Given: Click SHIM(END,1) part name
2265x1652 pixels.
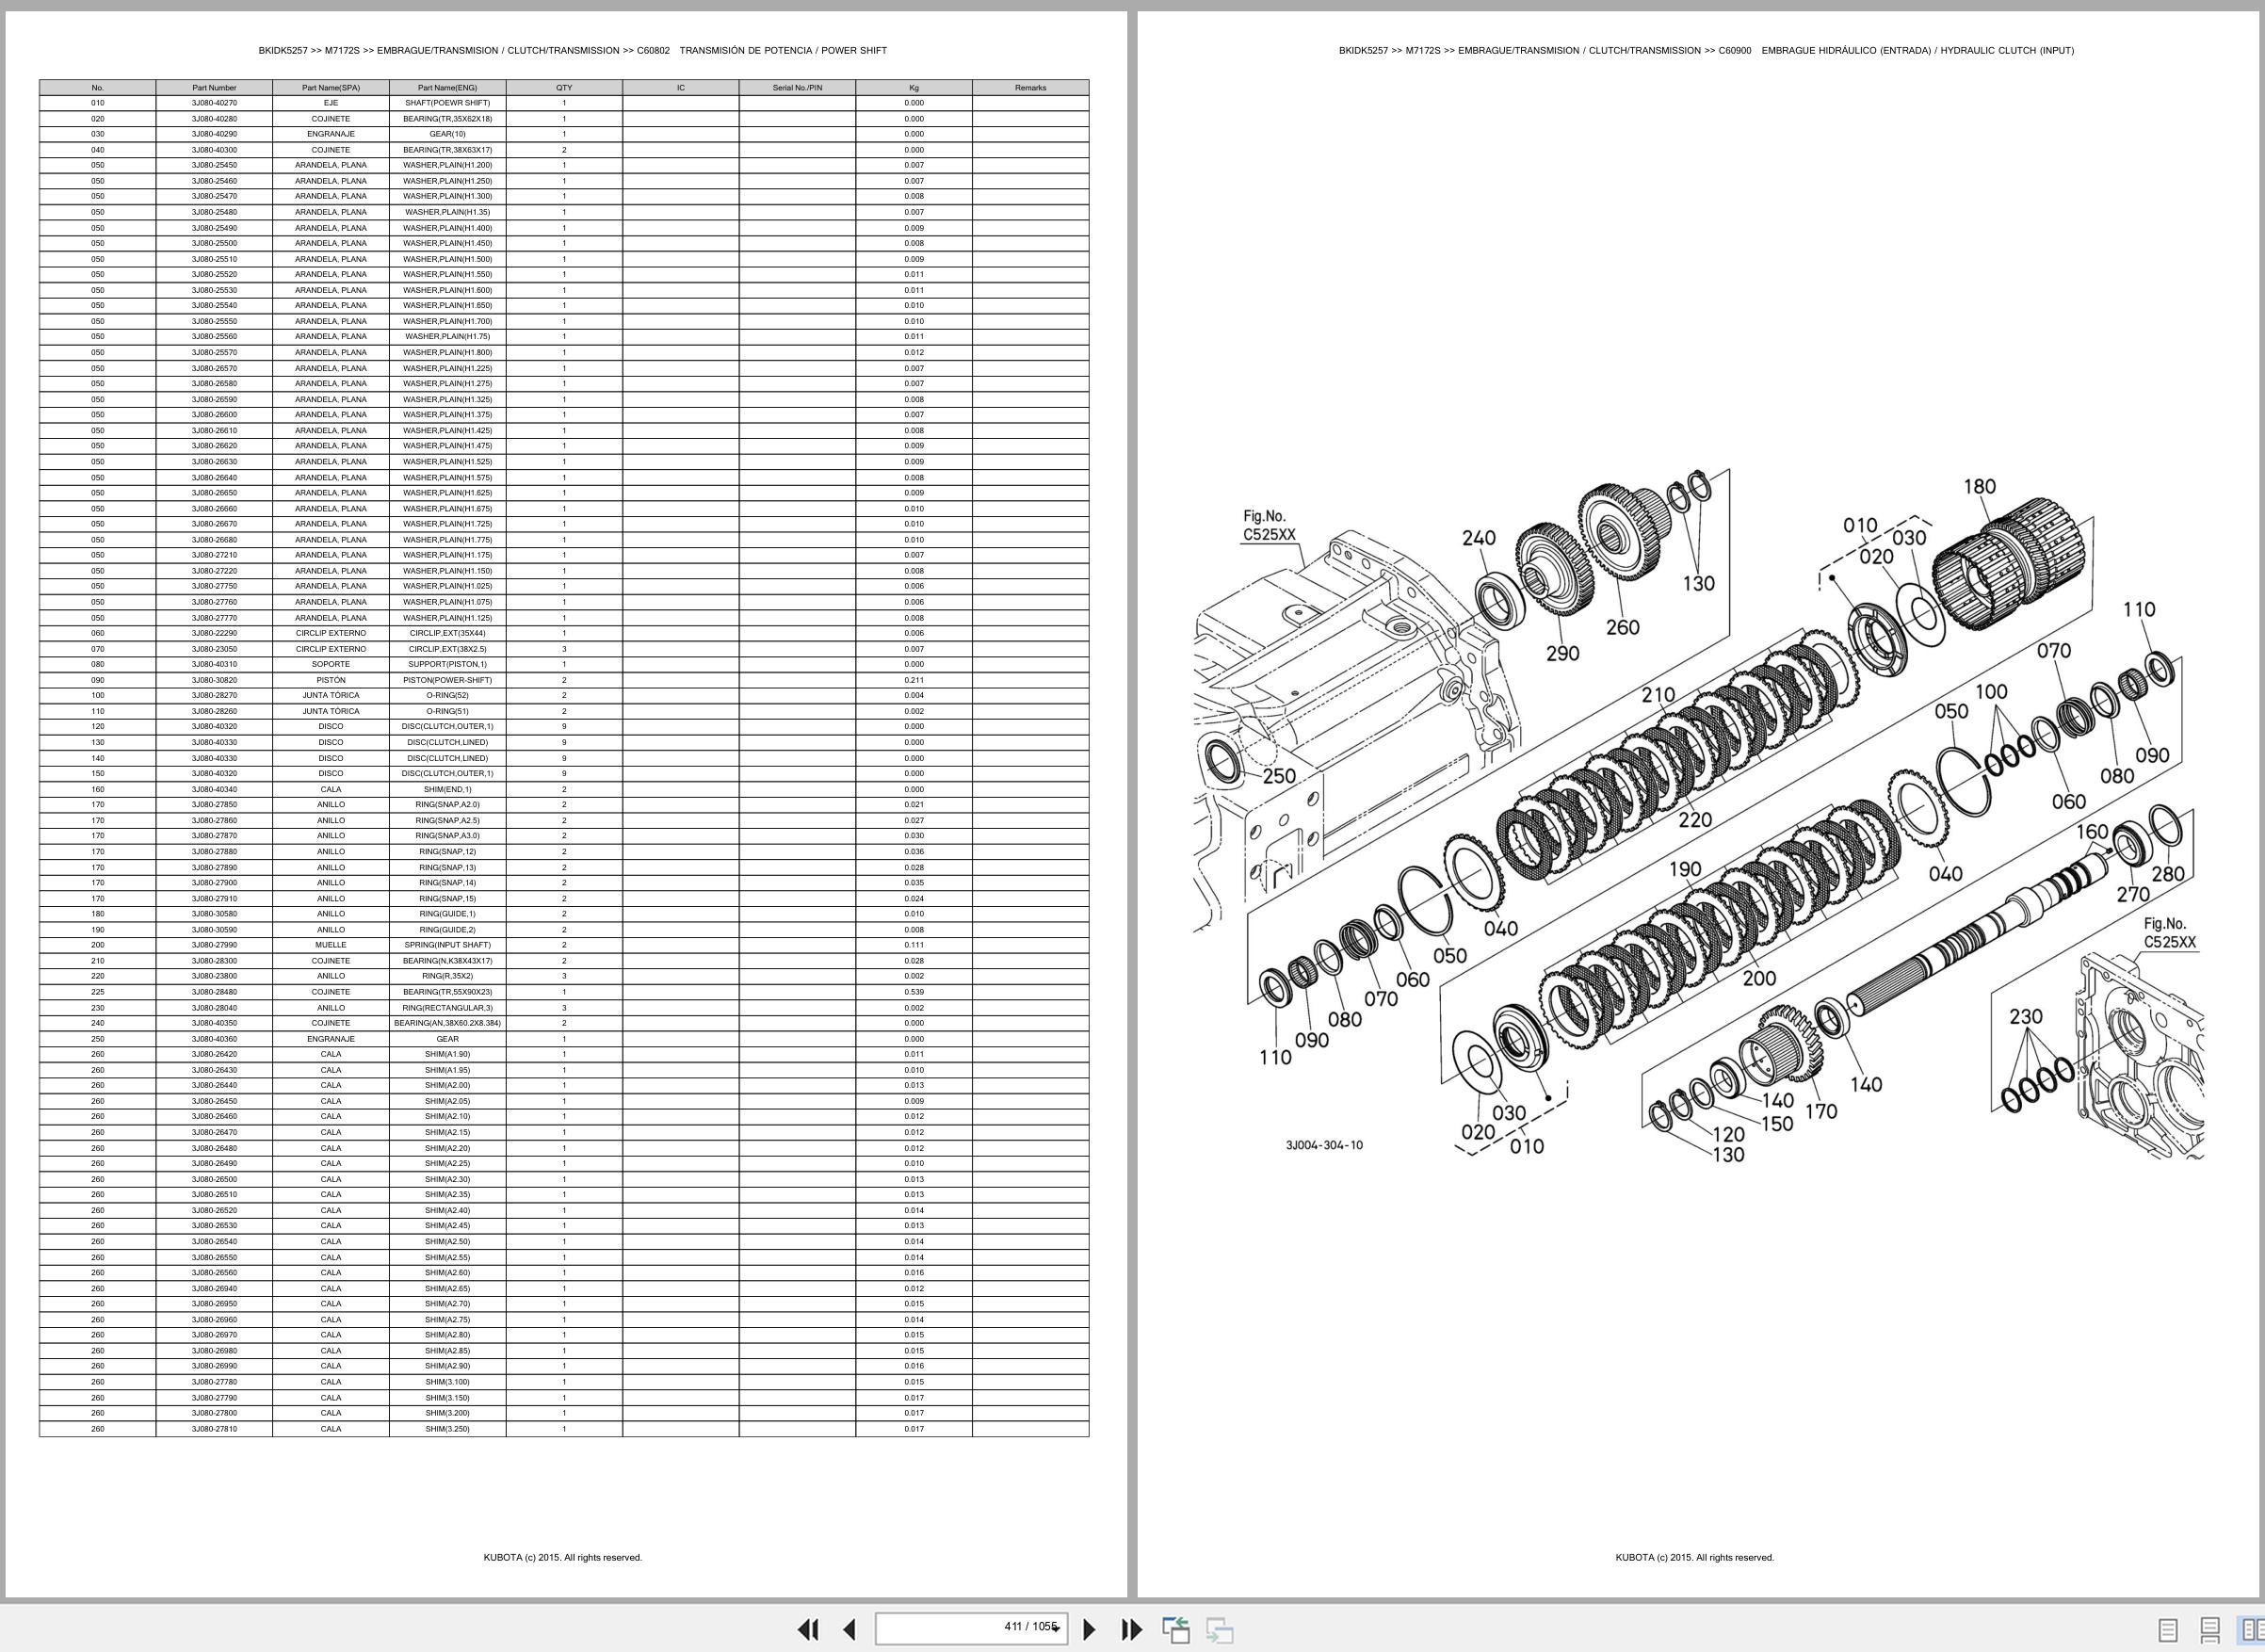Looking at the screenshot, I should 447,789.
